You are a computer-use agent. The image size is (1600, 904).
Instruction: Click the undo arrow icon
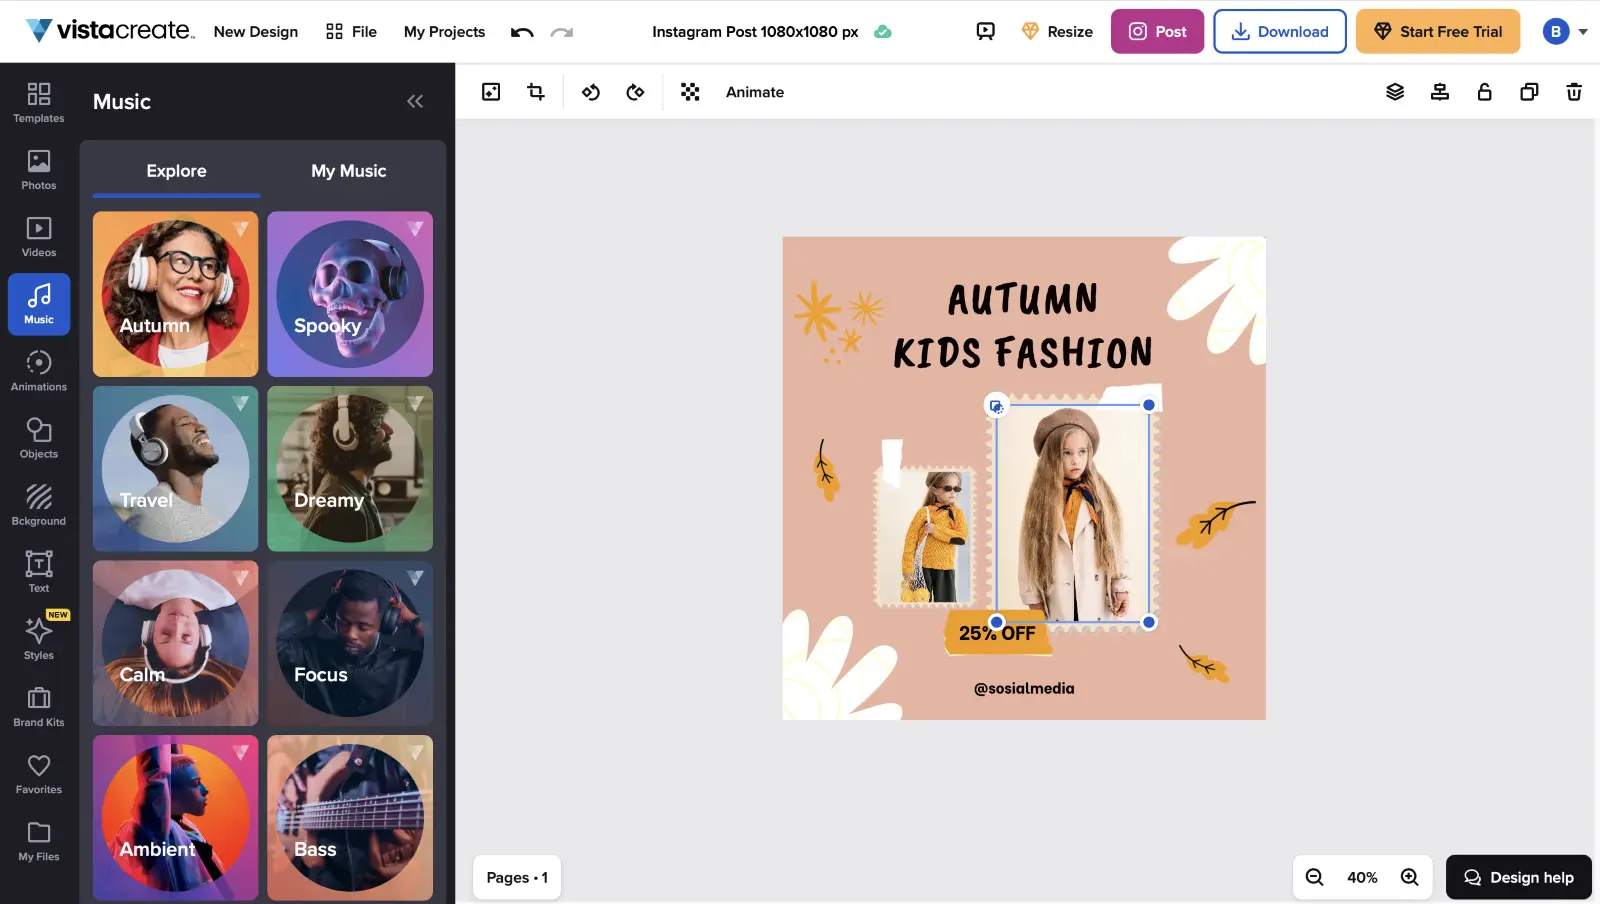click(x=522, y=32)
